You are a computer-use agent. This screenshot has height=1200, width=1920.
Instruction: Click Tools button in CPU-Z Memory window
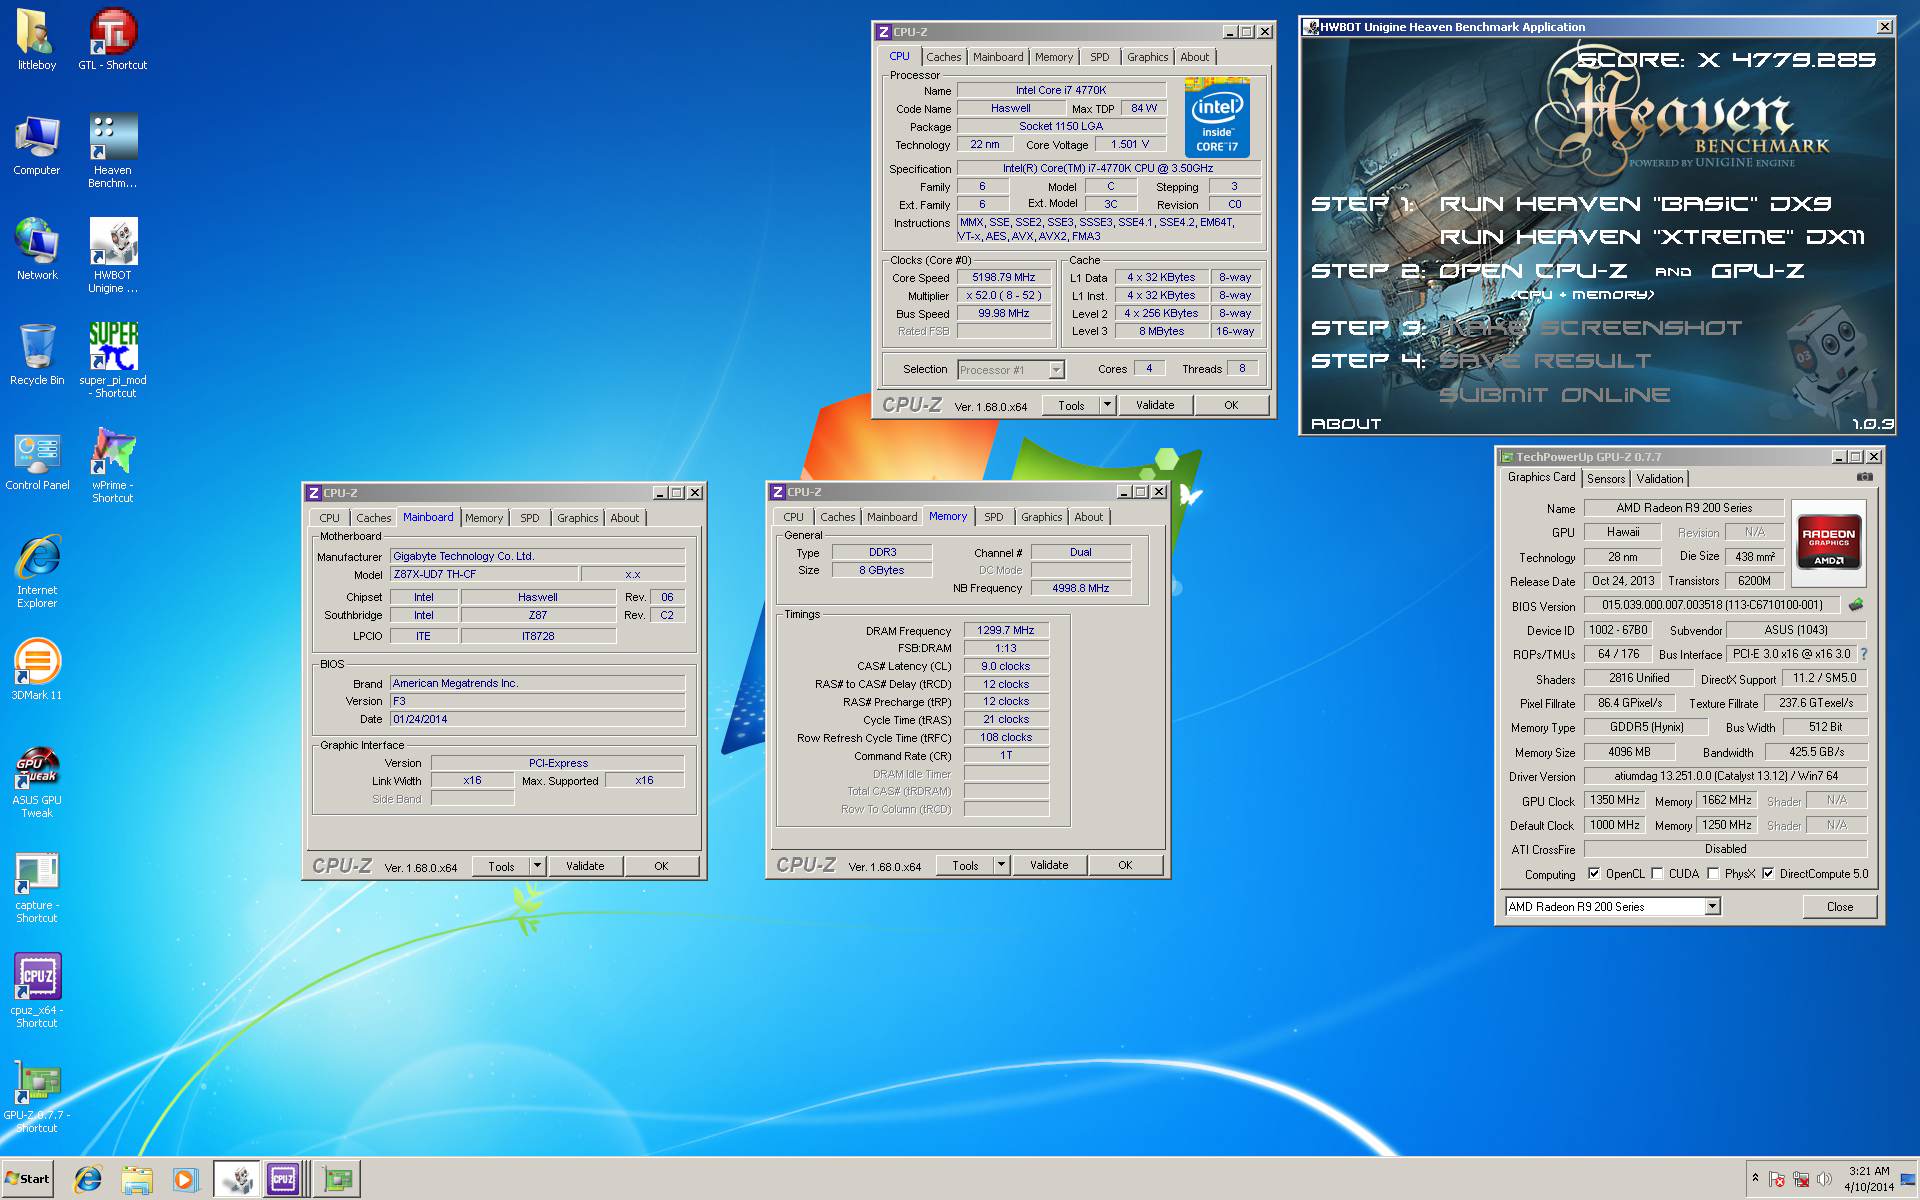965,865
